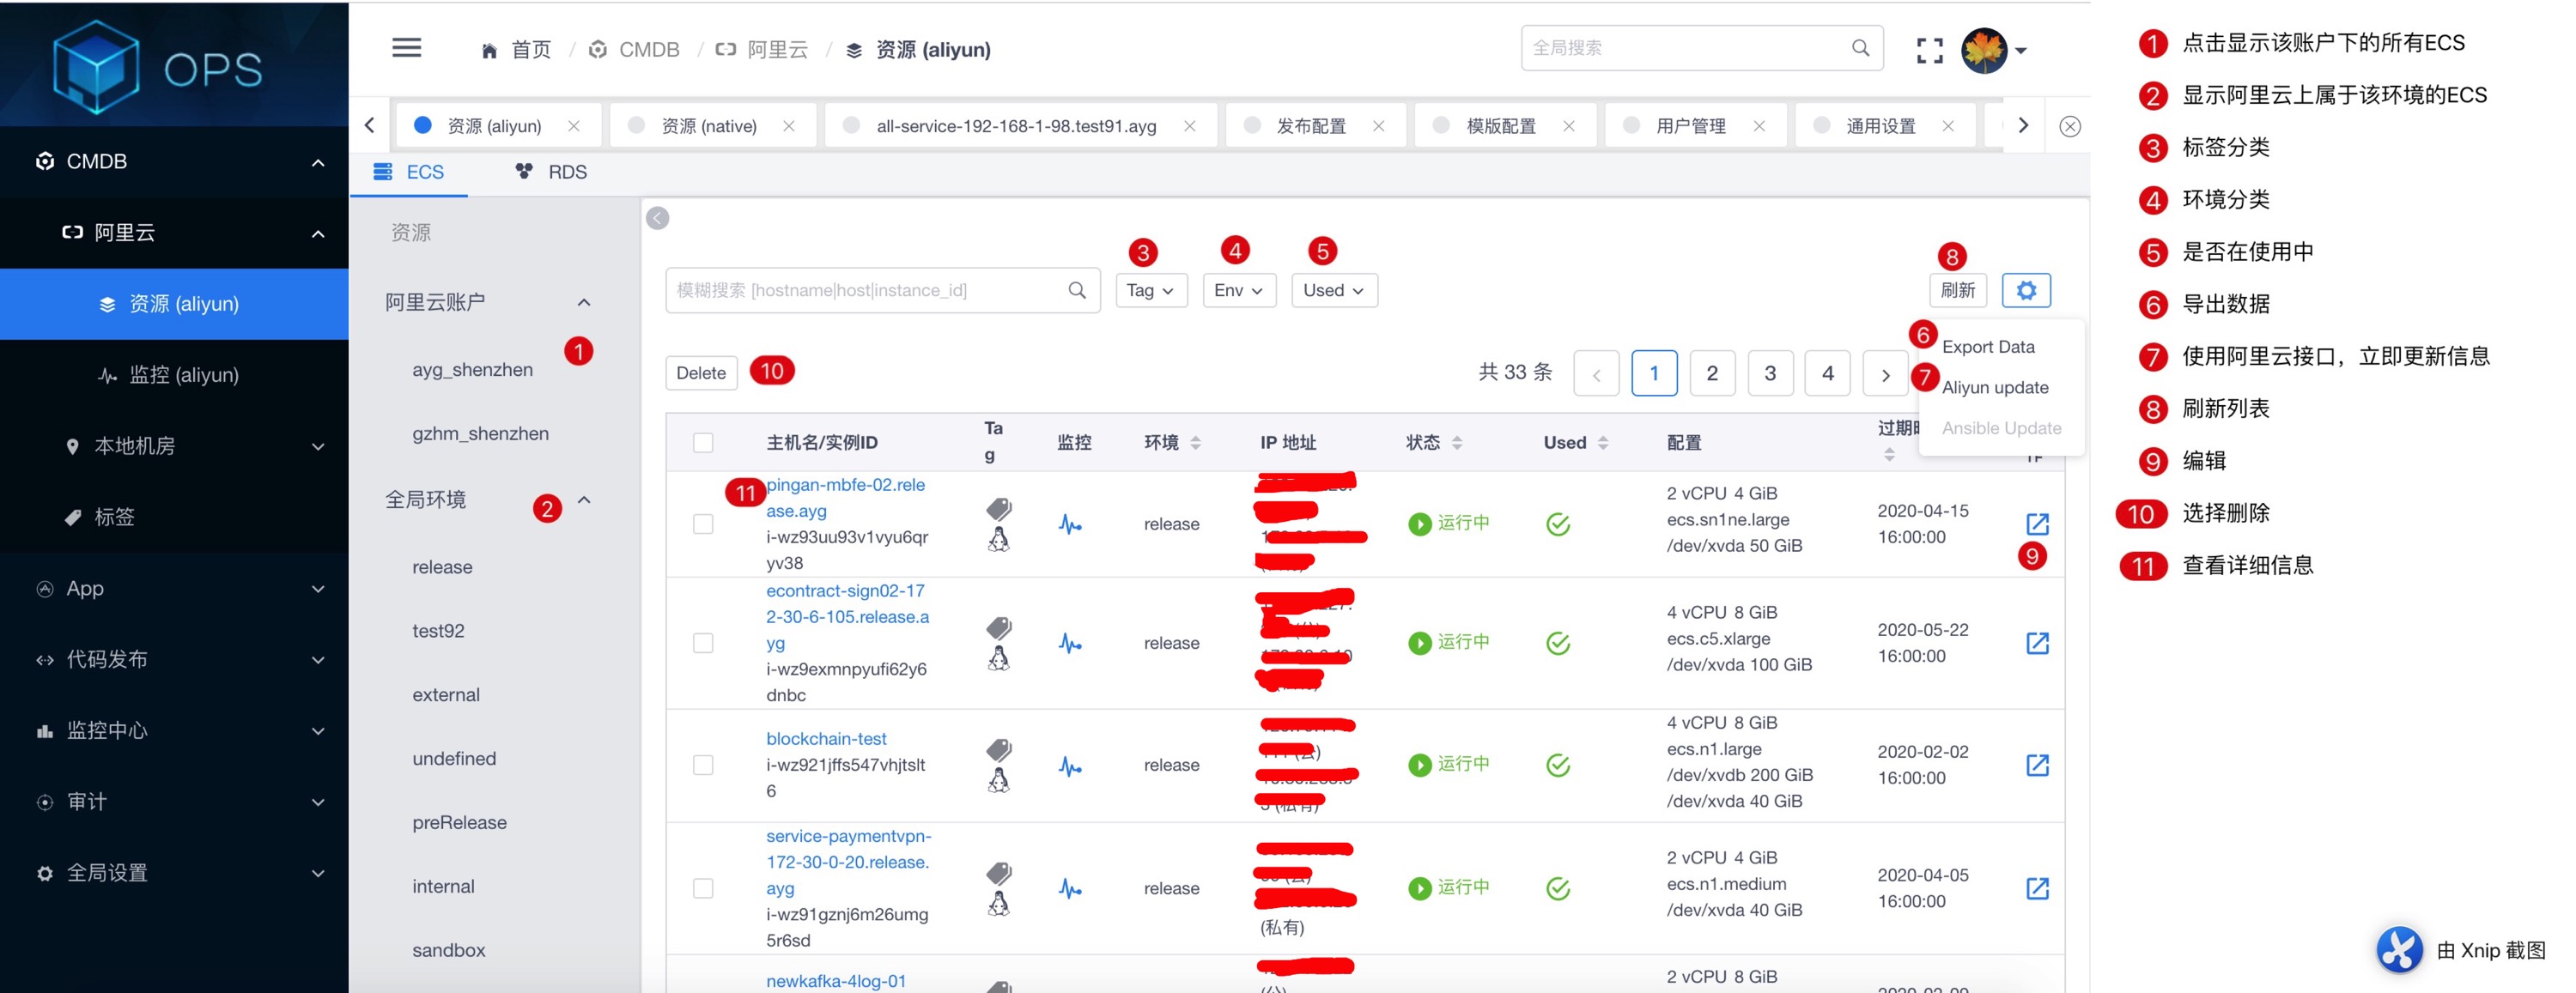Choose Export Data from settings menu

tap(1987, 346)
